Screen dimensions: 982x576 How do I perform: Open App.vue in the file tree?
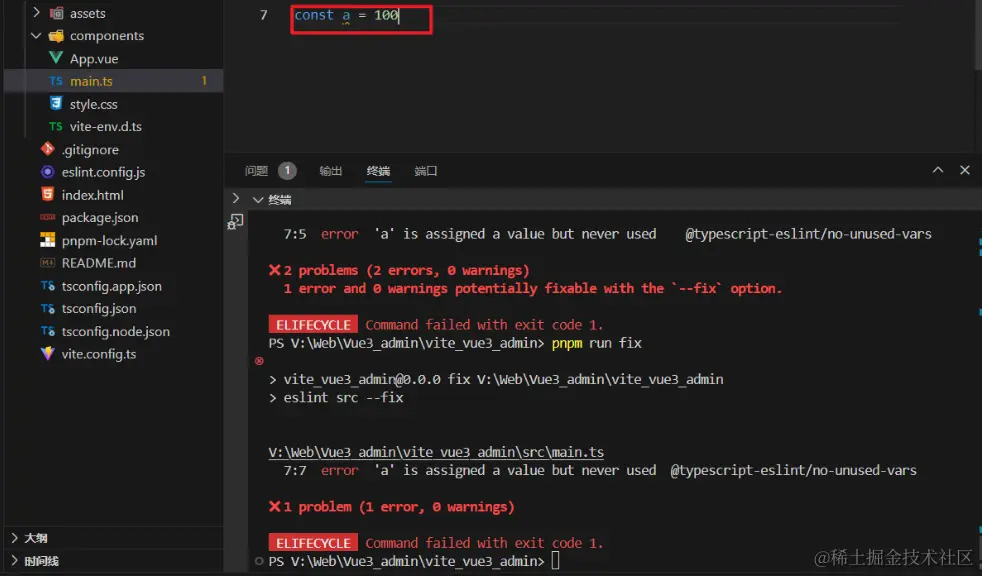coord(94,59)
